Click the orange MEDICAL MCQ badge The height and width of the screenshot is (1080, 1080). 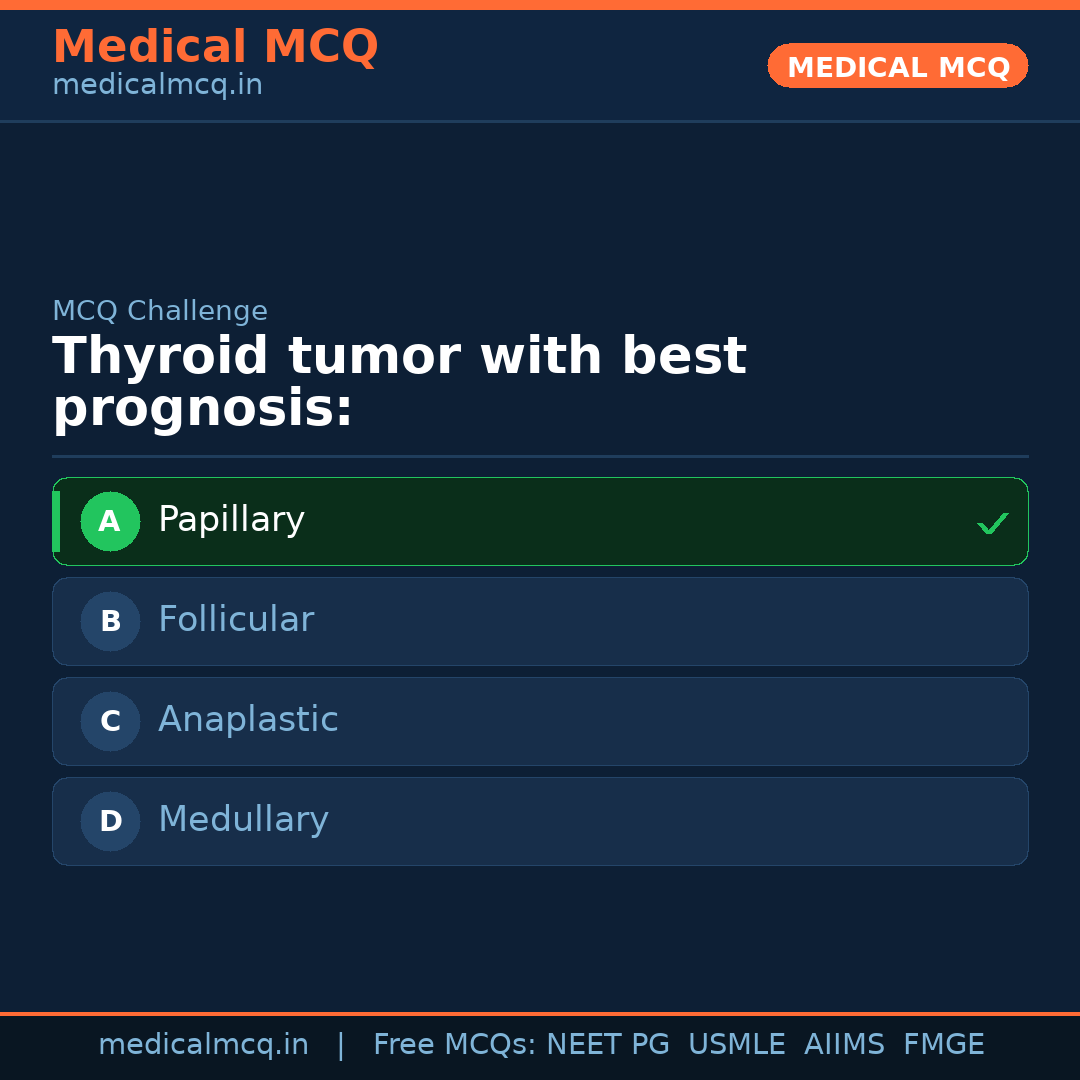click(x=898, y=66)
